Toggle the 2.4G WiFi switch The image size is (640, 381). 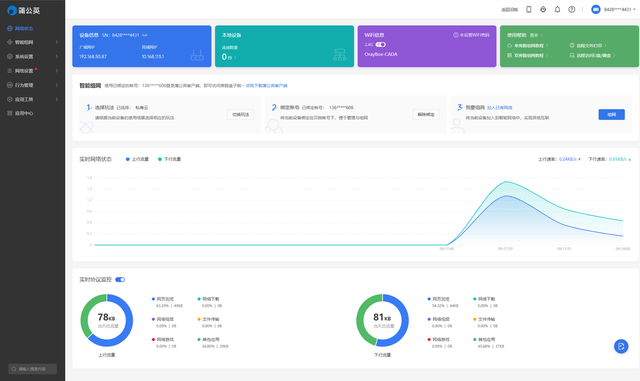point(380,45)
